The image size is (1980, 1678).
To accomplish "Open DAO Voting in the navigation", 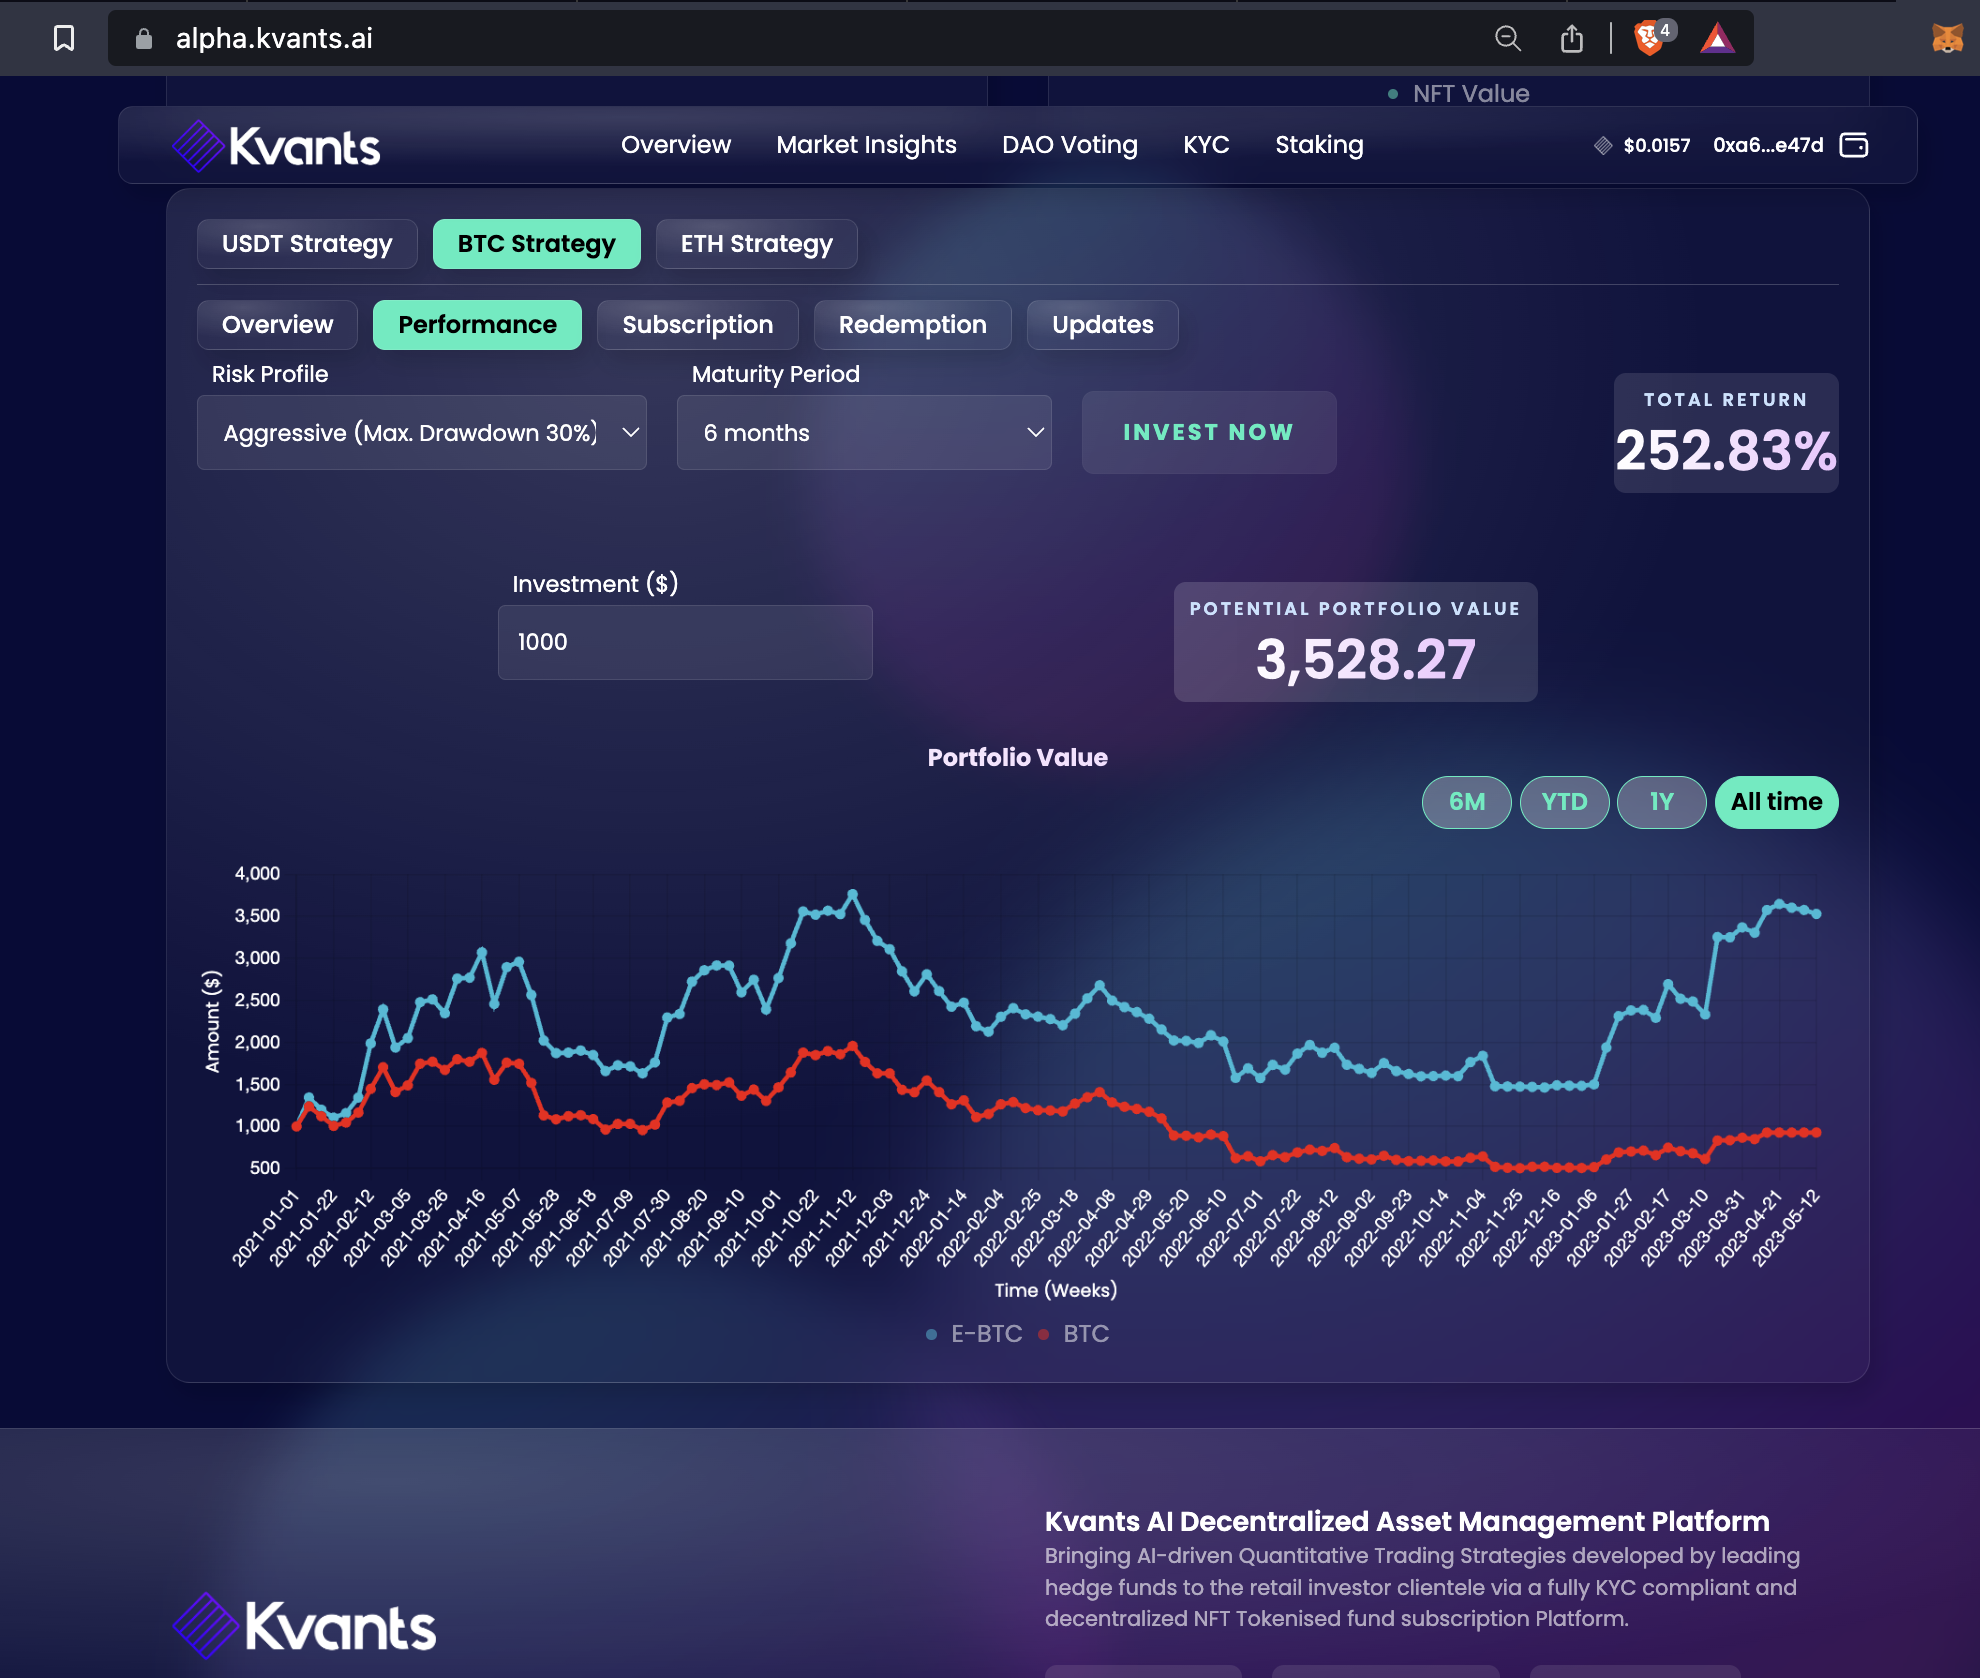I will click(x=1070, y=145).
